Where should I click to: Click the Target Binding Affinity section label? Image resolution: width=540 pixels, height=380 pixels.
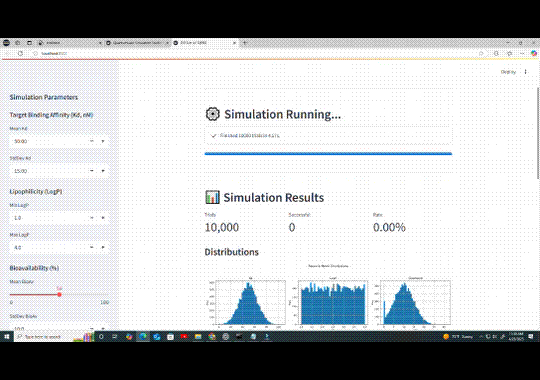51,115
